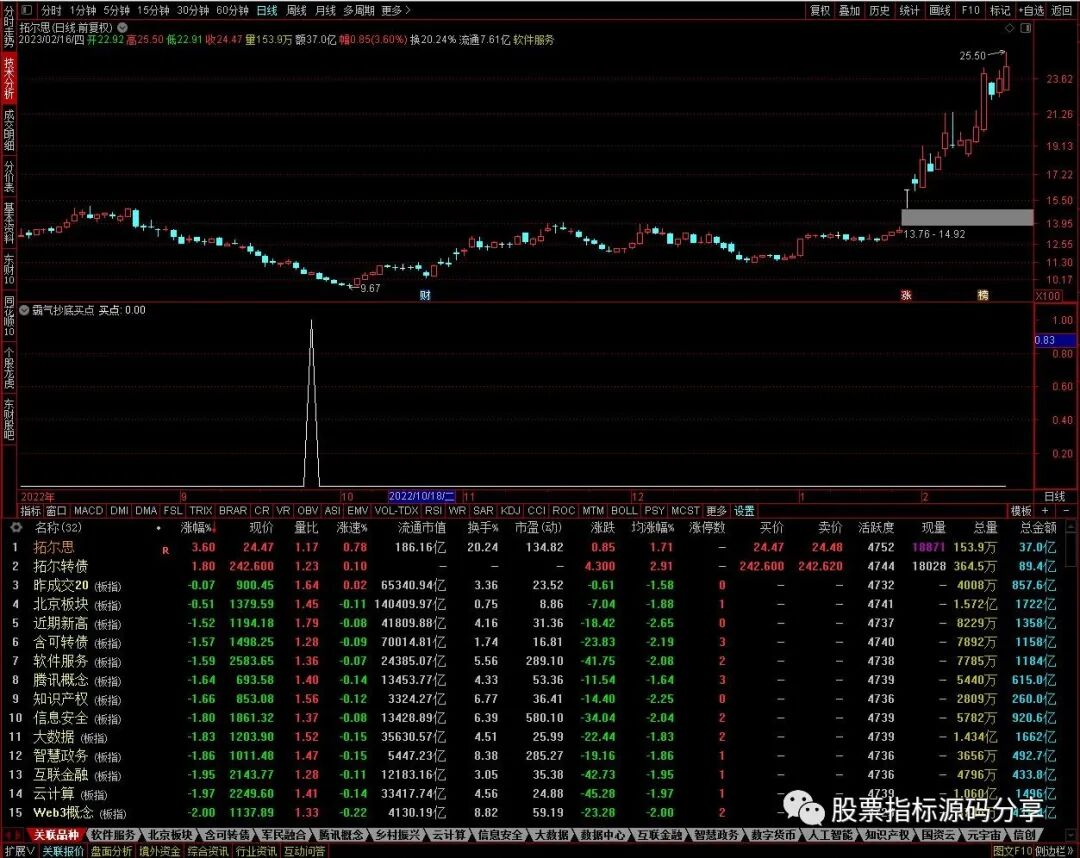The height and width of the screenshot is (858, 1080).
Task: Open the 日线 period selector at the axis corner
Action: pos(1055,496)
